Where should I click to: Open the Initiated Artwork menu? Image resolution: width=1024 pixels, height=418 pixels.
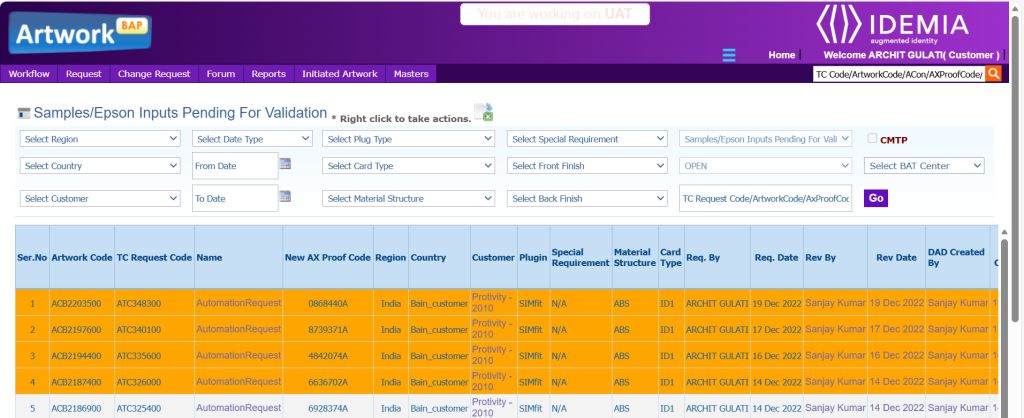[340, 74]
